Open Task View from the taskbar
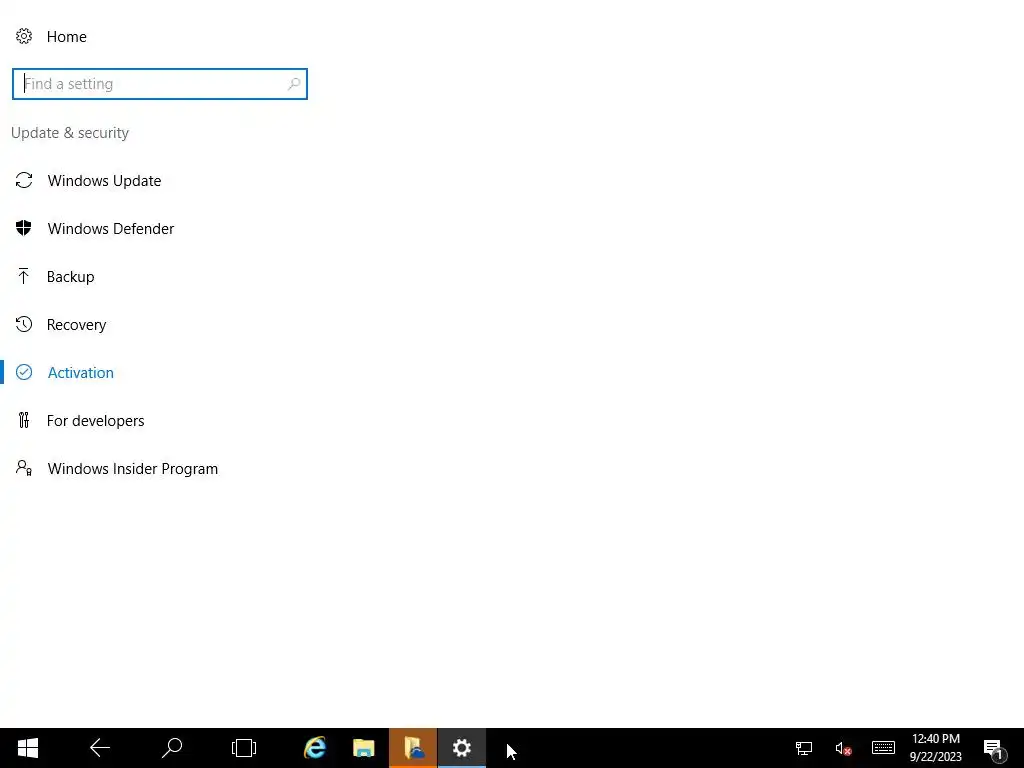 [x=244, y=748]
